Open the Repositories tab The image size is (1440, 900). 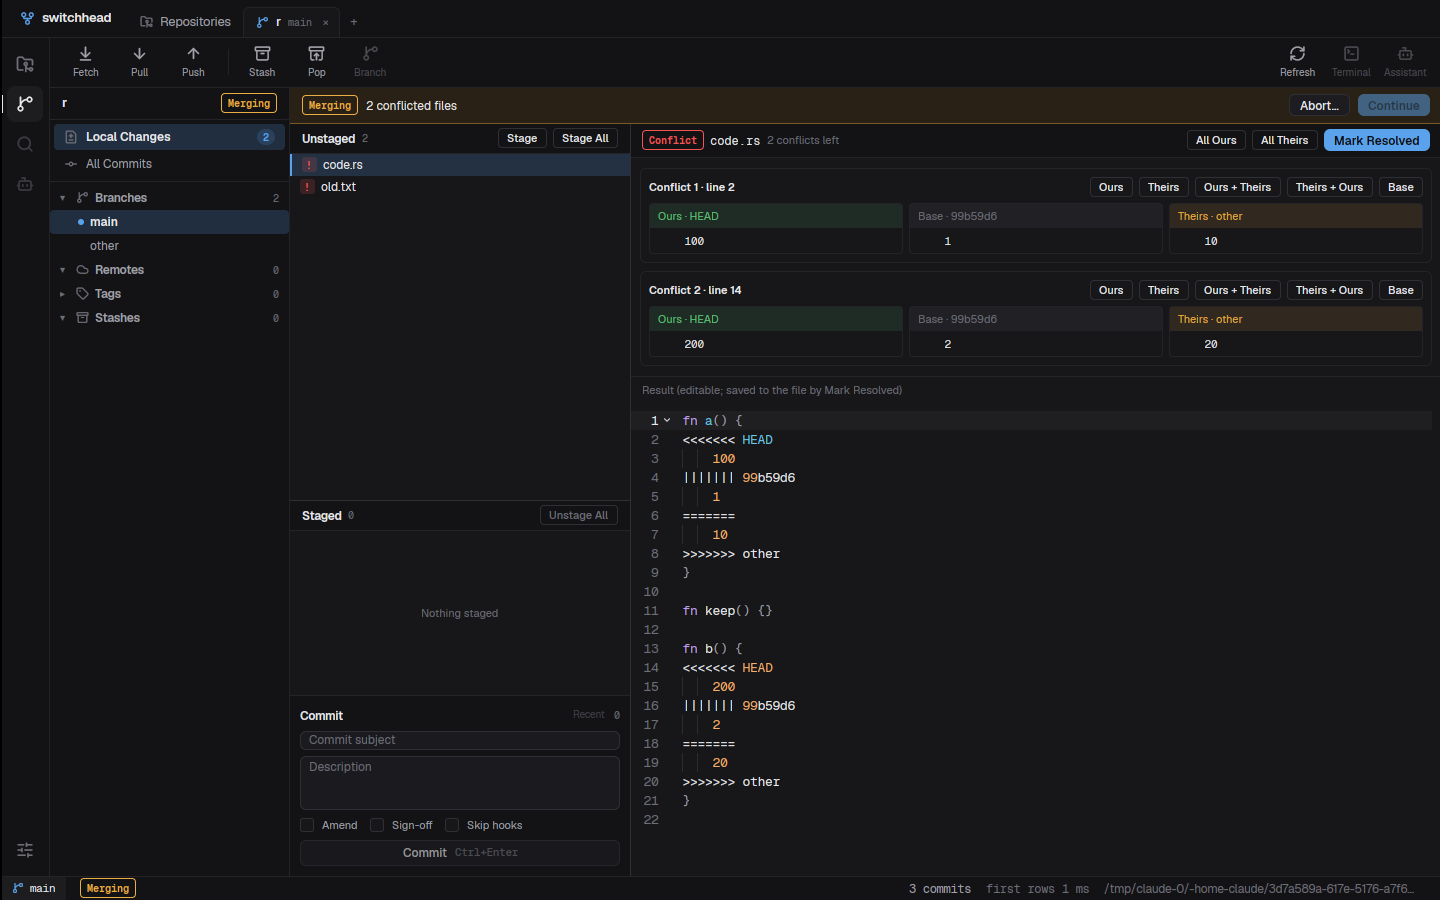(x=186, y=22)
